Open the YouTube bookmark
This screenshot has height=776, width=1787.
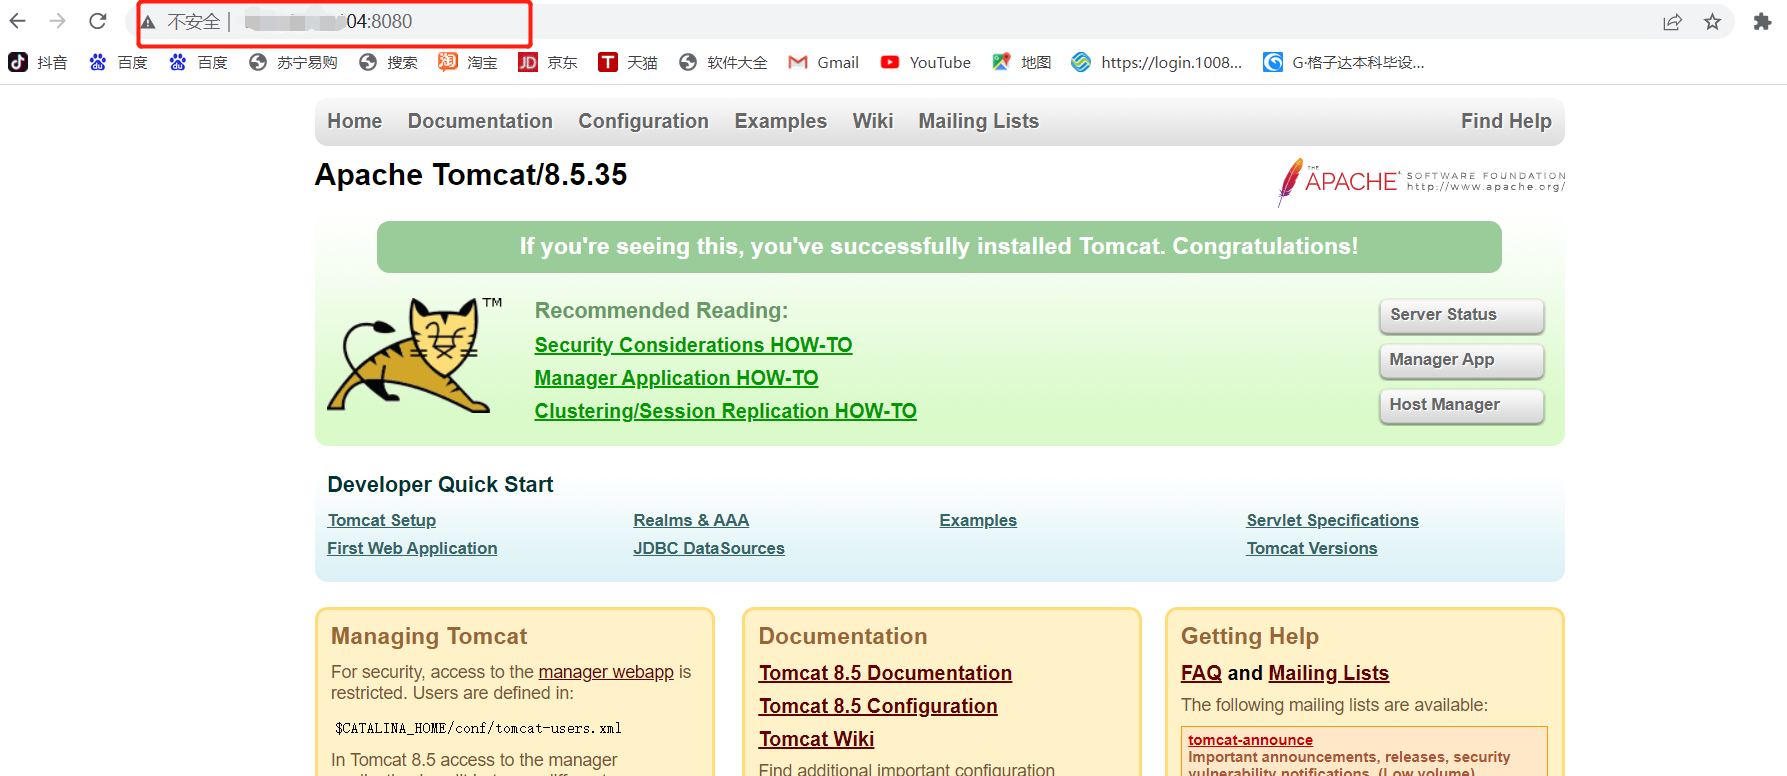926,62
